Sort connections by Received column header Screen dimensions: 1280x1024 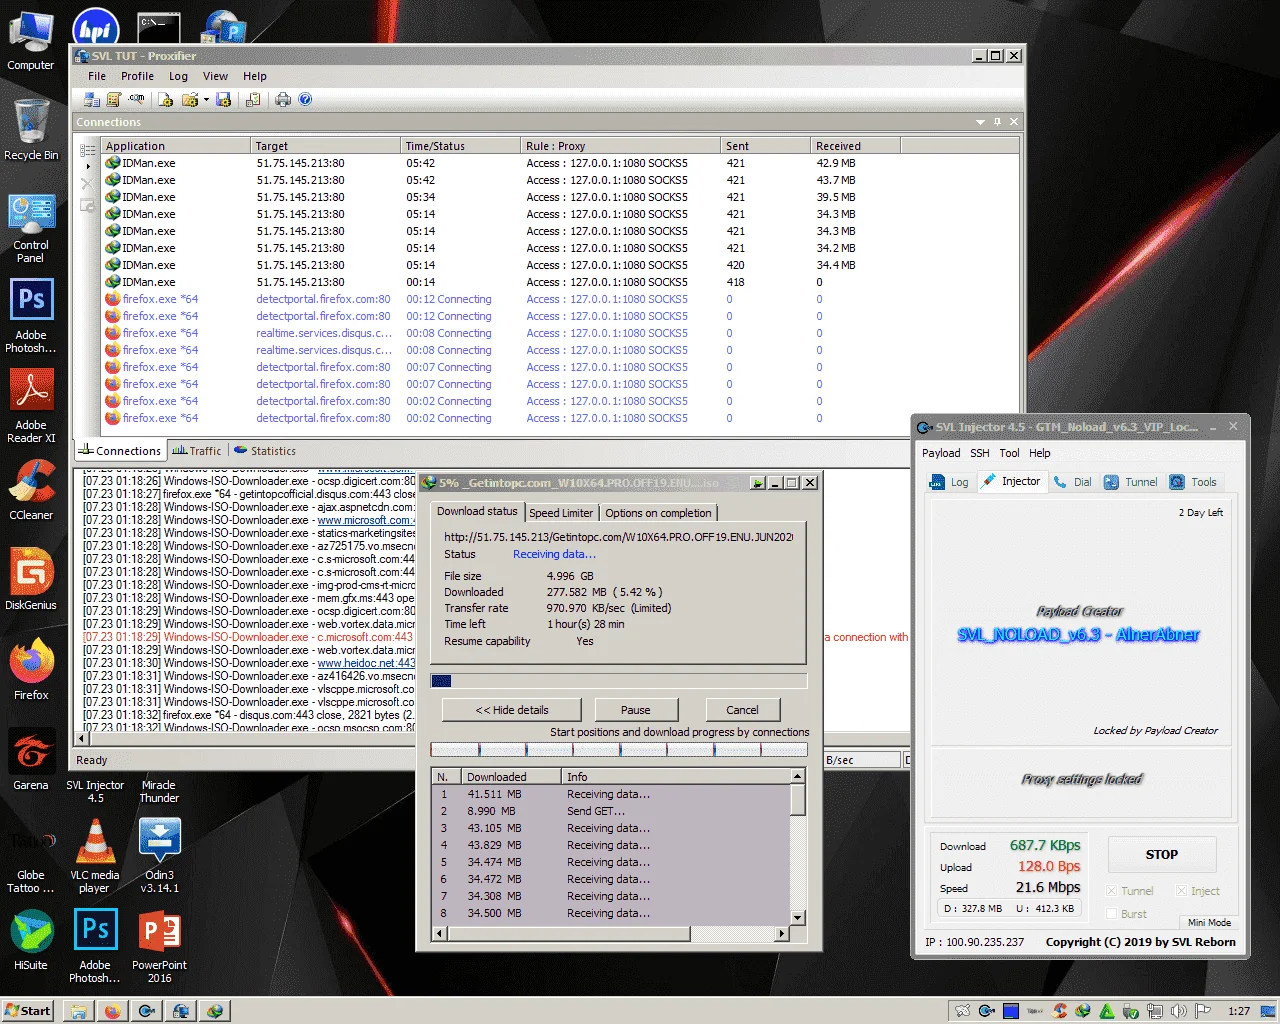(x=855, y=146)
